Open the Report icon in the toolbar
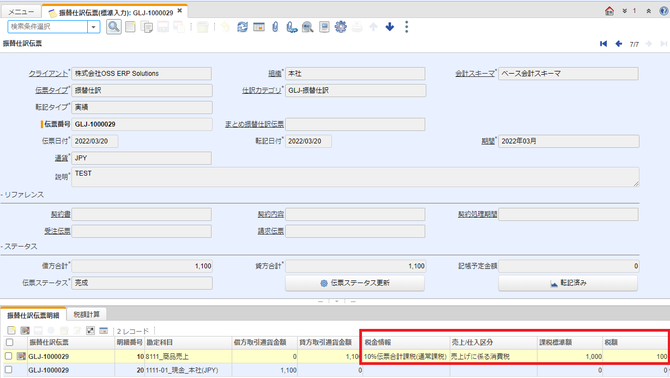 pos(324,27)
